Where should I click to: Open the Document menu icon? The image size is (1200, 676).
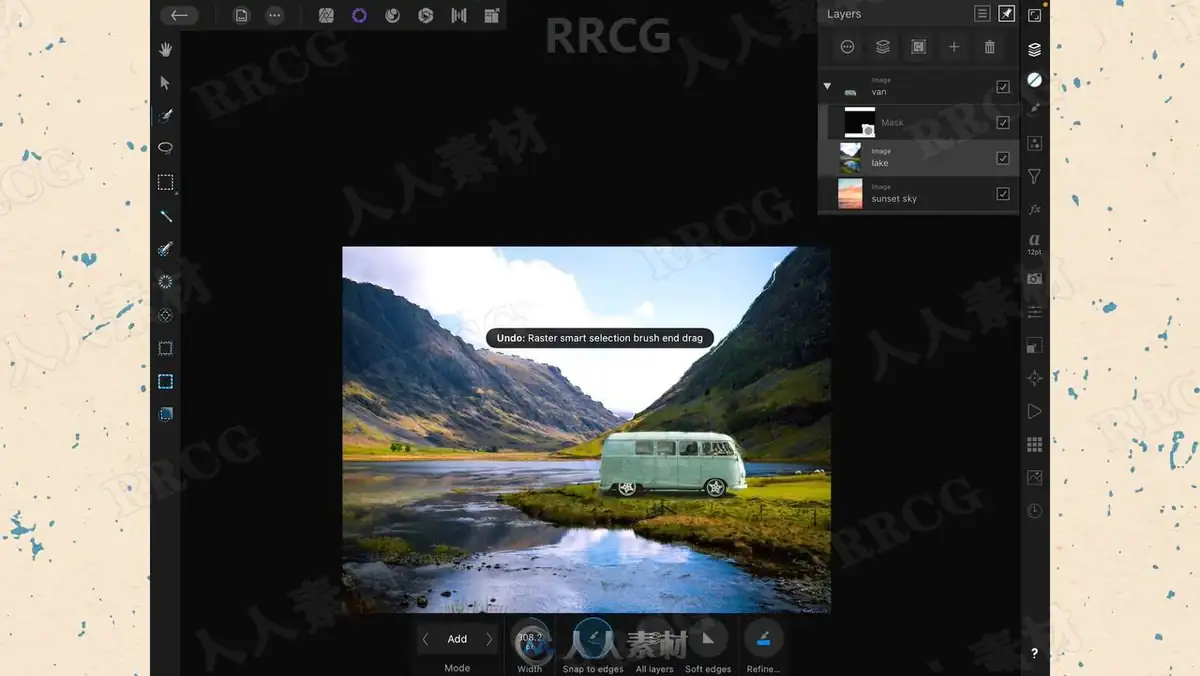click(x=241, y=15)
